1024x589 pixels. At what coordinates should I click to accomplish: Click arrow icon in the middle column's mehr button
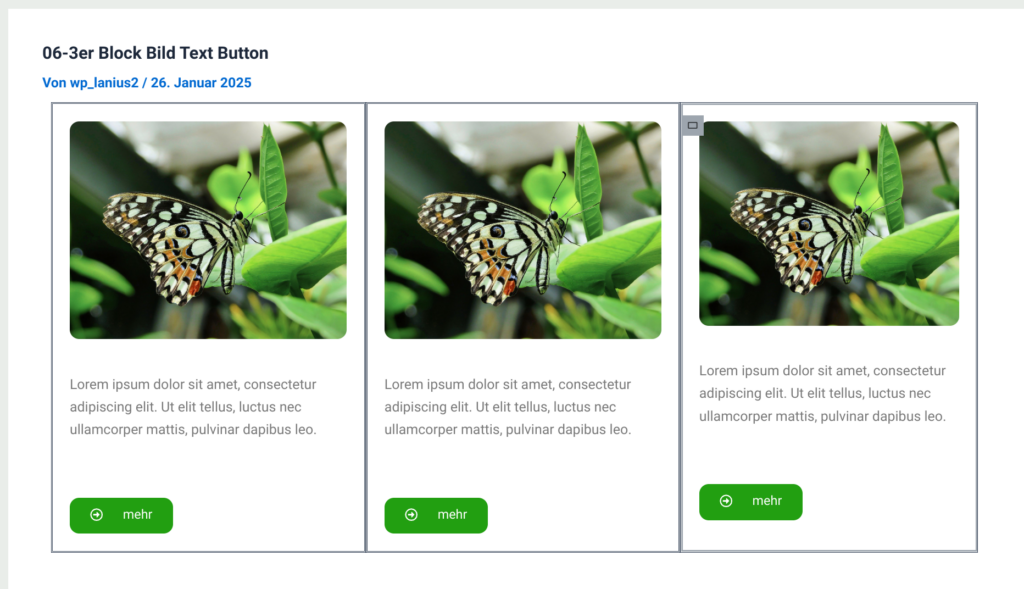pos(411,515)
